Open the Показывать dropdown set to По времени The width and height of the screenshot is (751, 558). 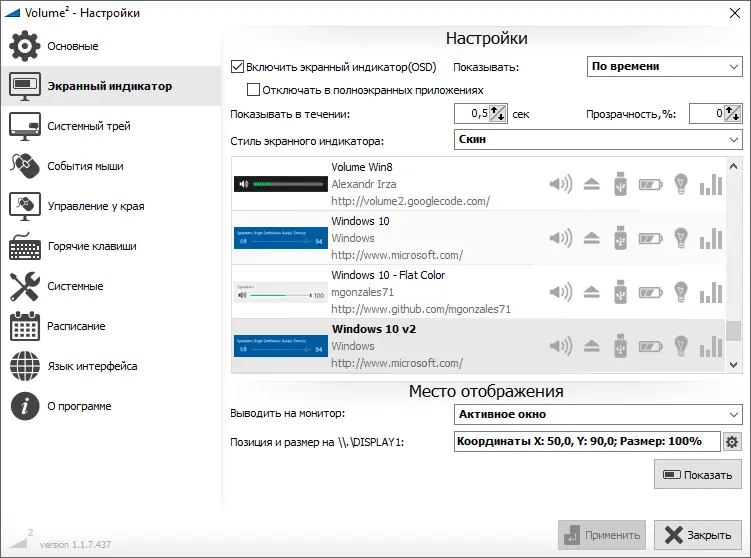[x=664, y=67]
